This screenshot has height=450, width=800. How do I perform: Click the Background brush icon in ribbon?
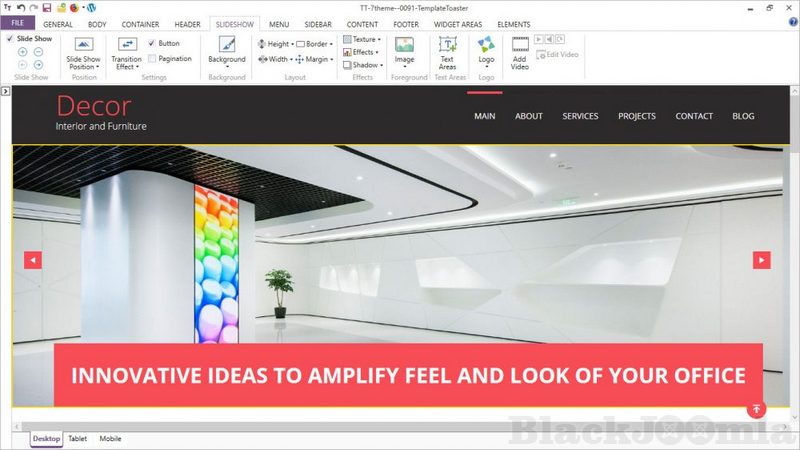click(x=227, y=46)
